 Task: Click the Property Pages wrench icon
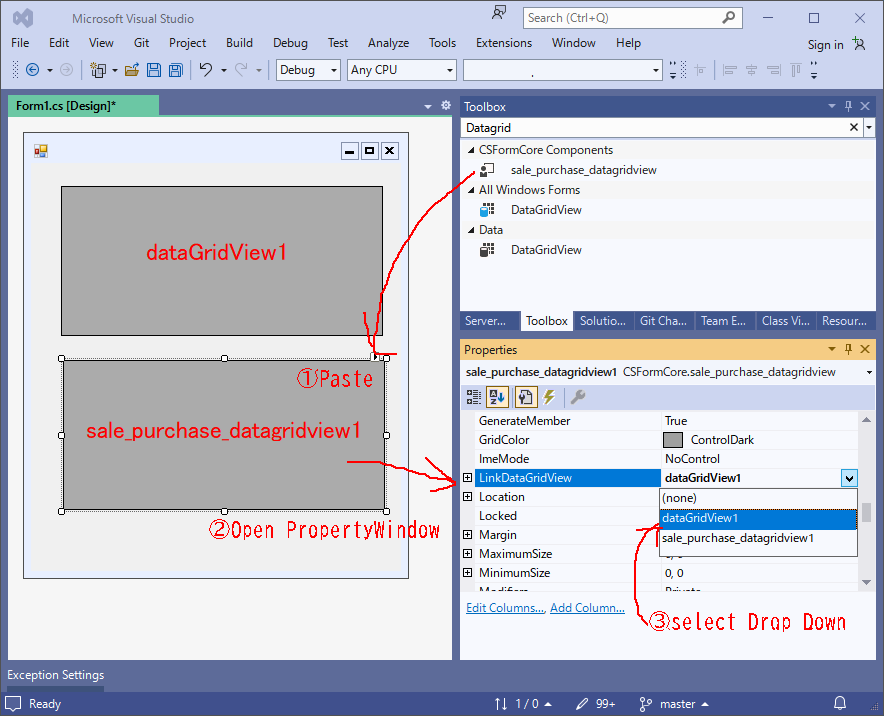(x=578, y=397)
